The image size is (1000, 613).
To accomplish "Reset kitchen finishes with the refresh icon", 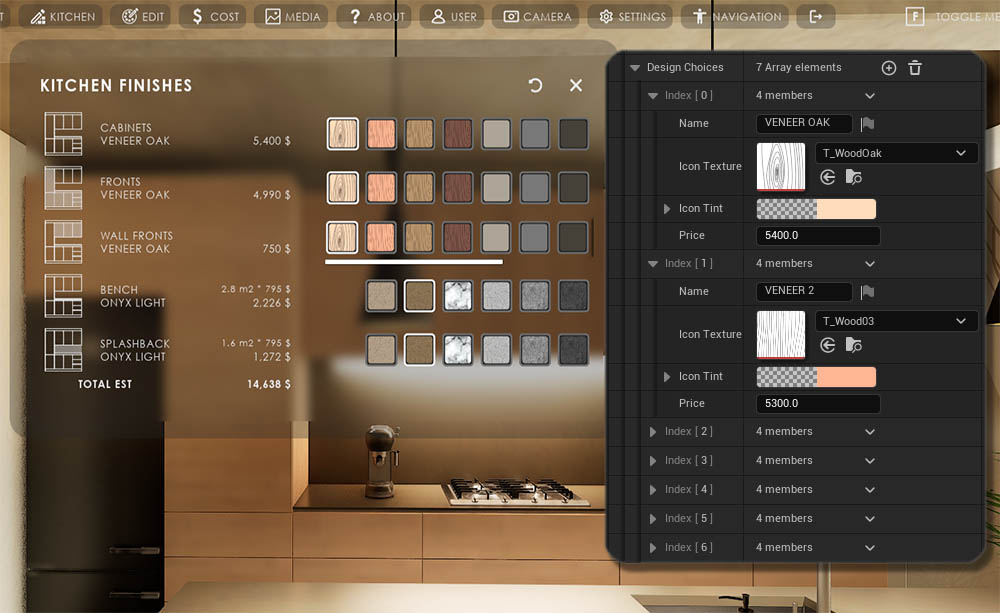I will (x=535, y=85).
